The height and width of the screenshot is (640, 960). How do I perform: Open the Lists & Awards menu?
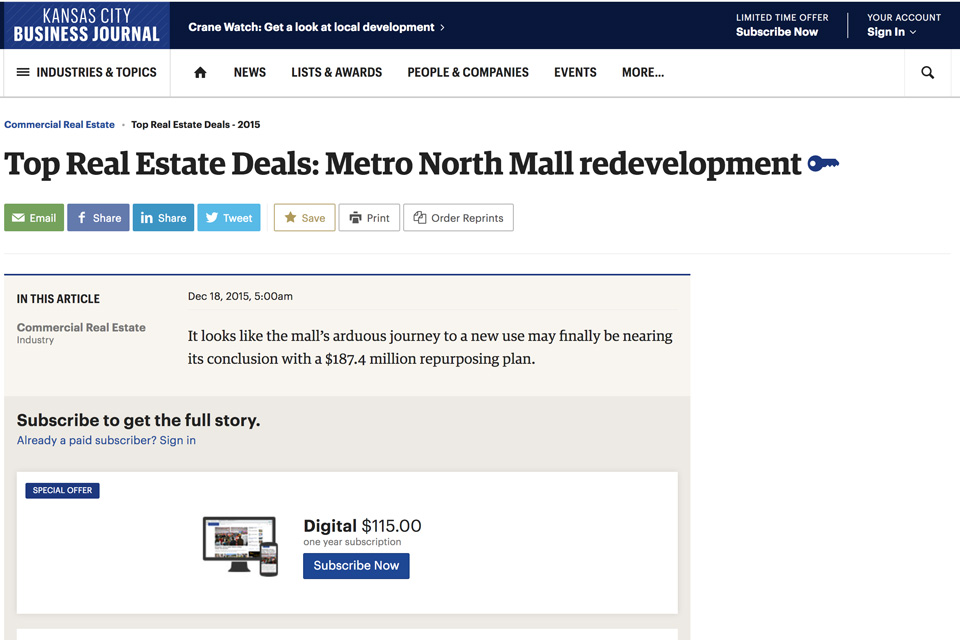[x=337, y=72]
